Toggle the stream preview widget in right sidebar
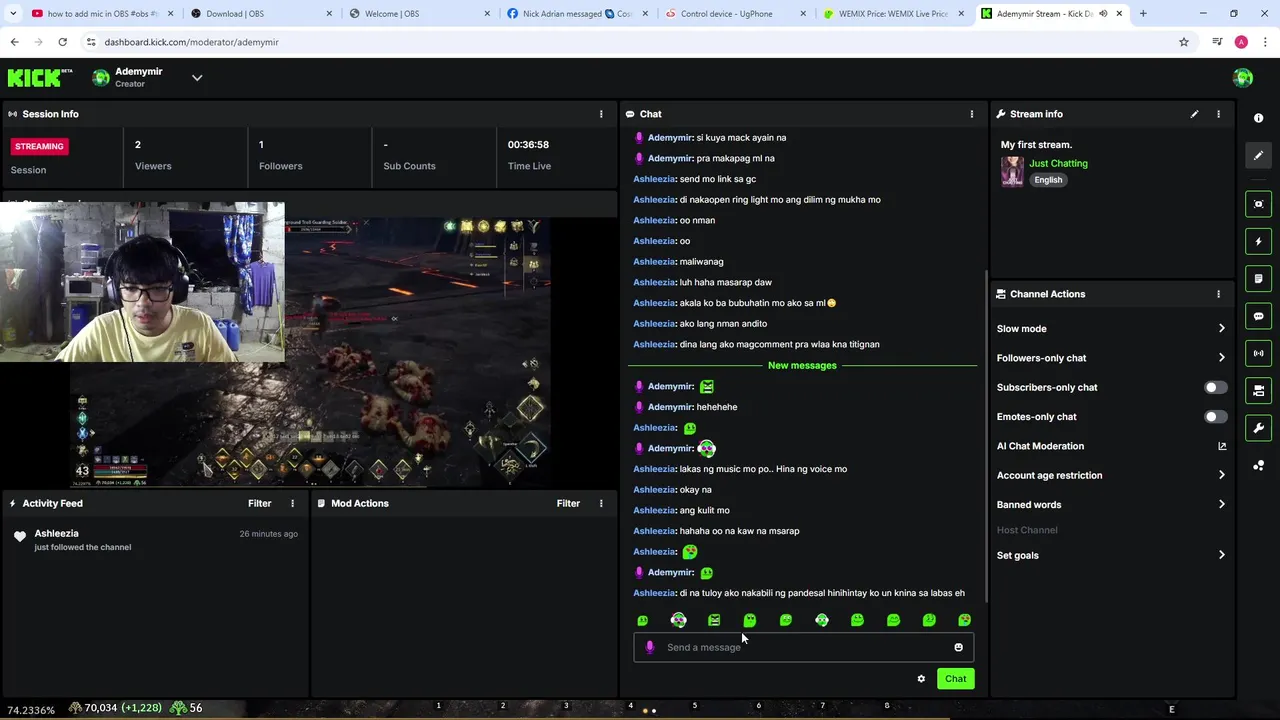The height and width of the screenshot is (720, 1280). tap(1258, 204)
